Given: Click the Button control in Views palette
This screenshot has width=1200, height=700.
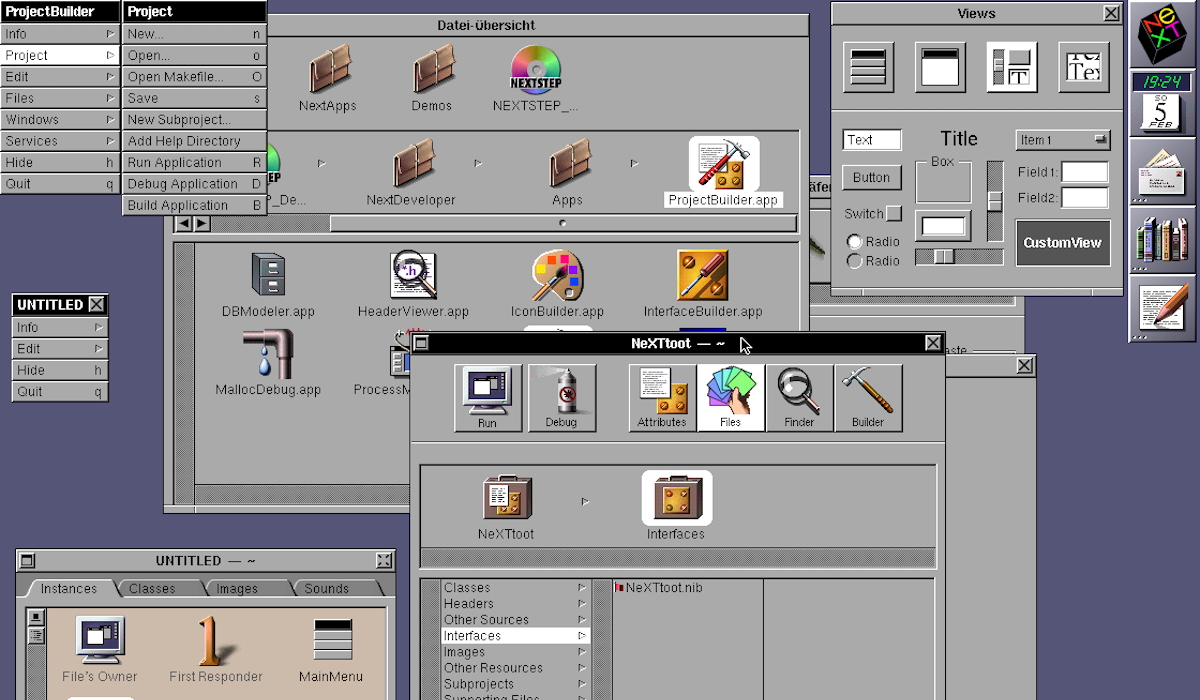Looking at the screenshot, I should 871,178.
